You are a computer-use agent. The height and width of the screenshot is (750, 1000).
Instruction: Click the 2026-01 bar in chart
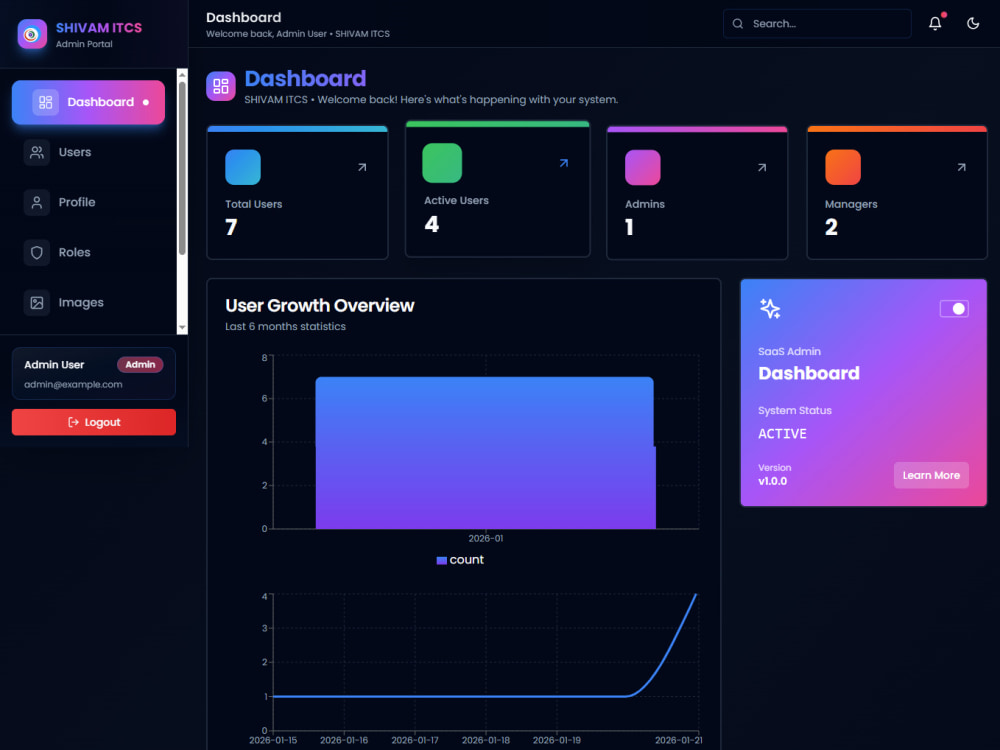485,453
